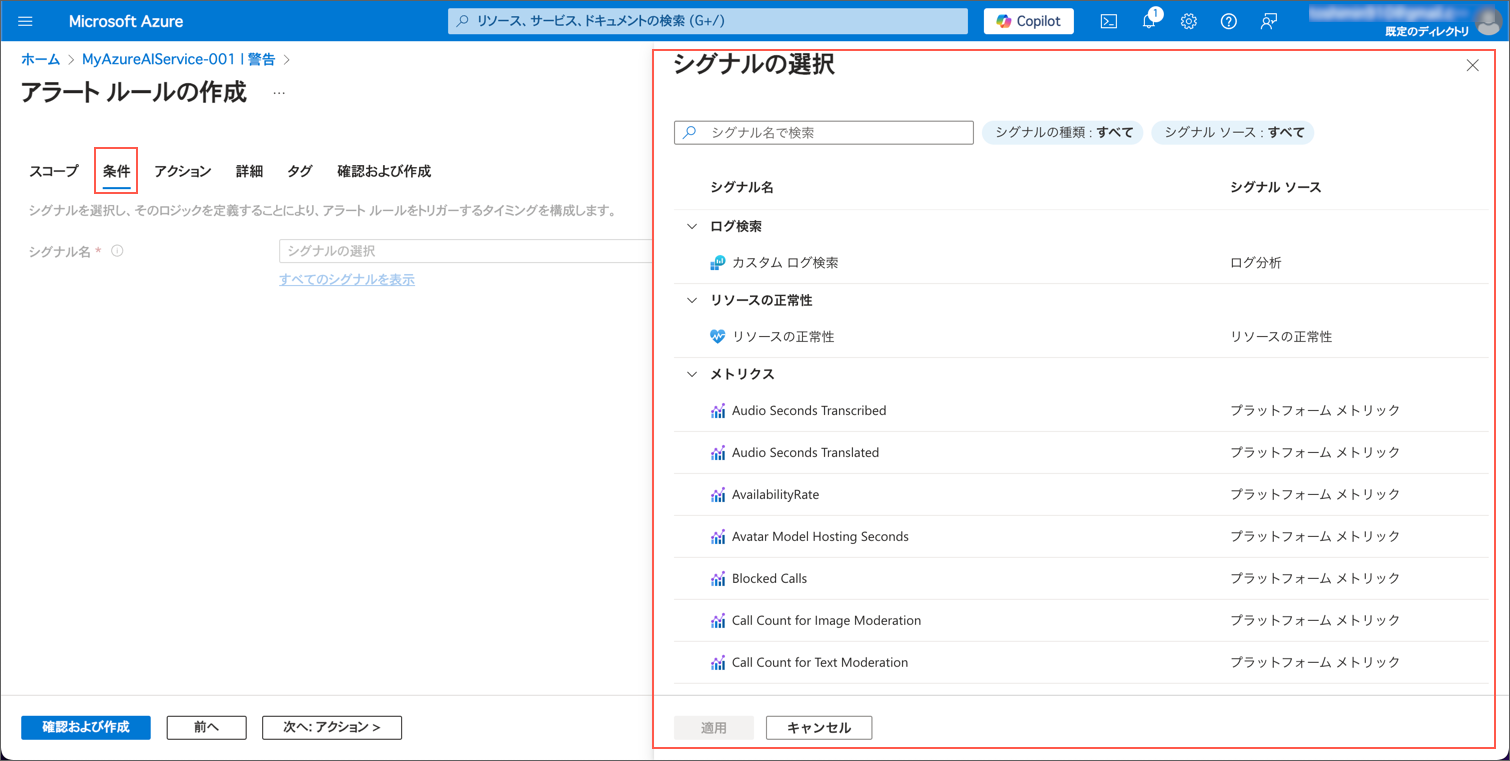The width and height of the screenshot is (1510, 761).
Task: Click the シグナル名 column header
Action: point(742,188)
